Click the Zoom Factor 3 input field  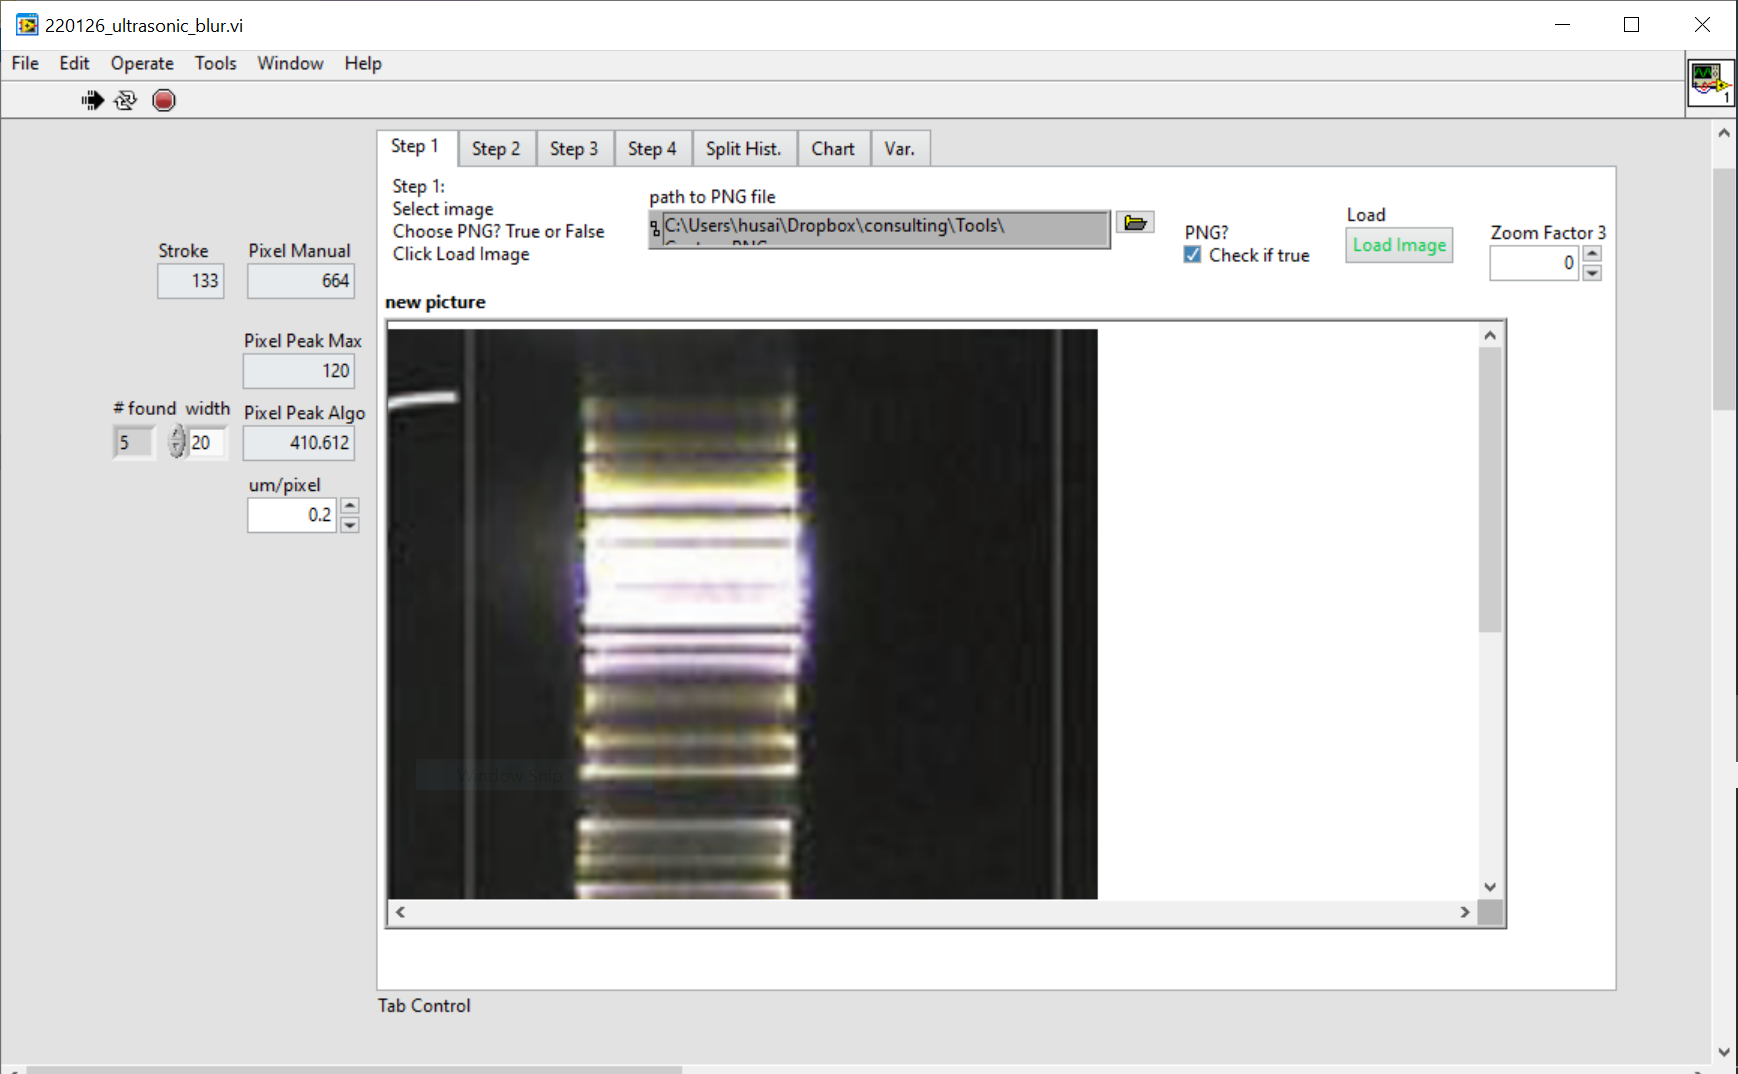1534,263
